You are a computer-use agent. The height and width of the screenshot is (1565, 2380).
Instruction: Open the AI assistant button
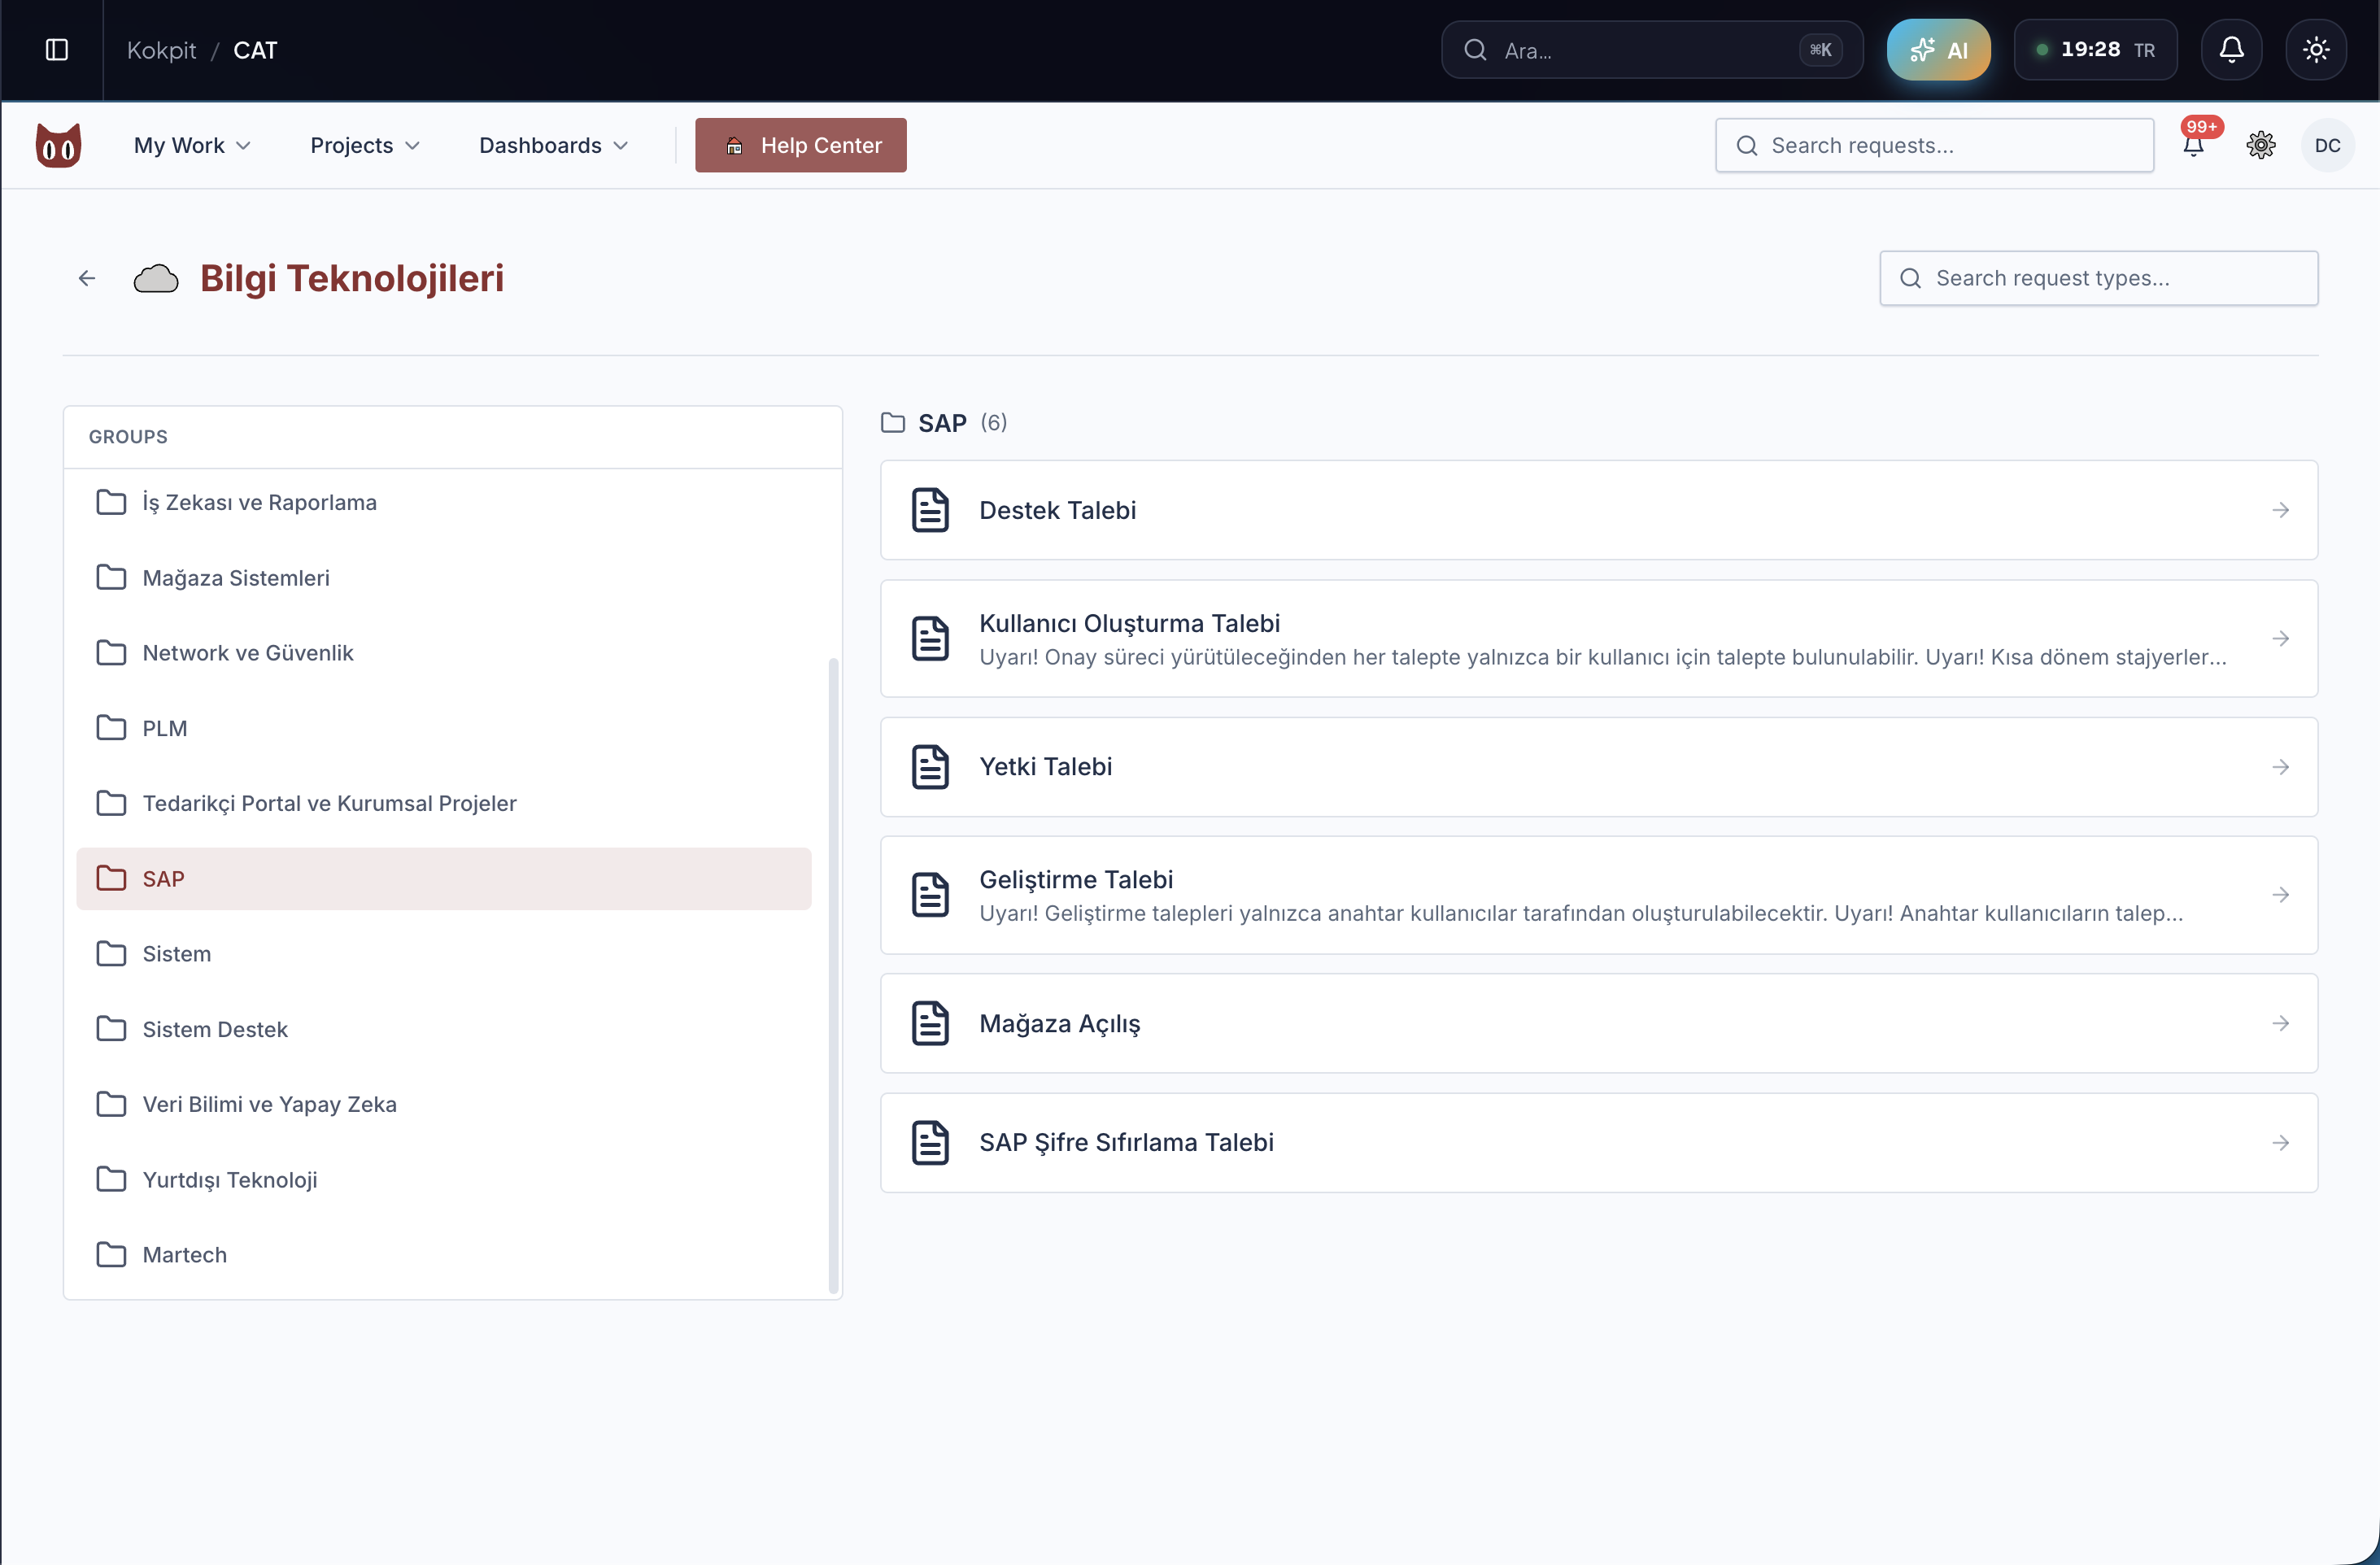coord(1938,50)
